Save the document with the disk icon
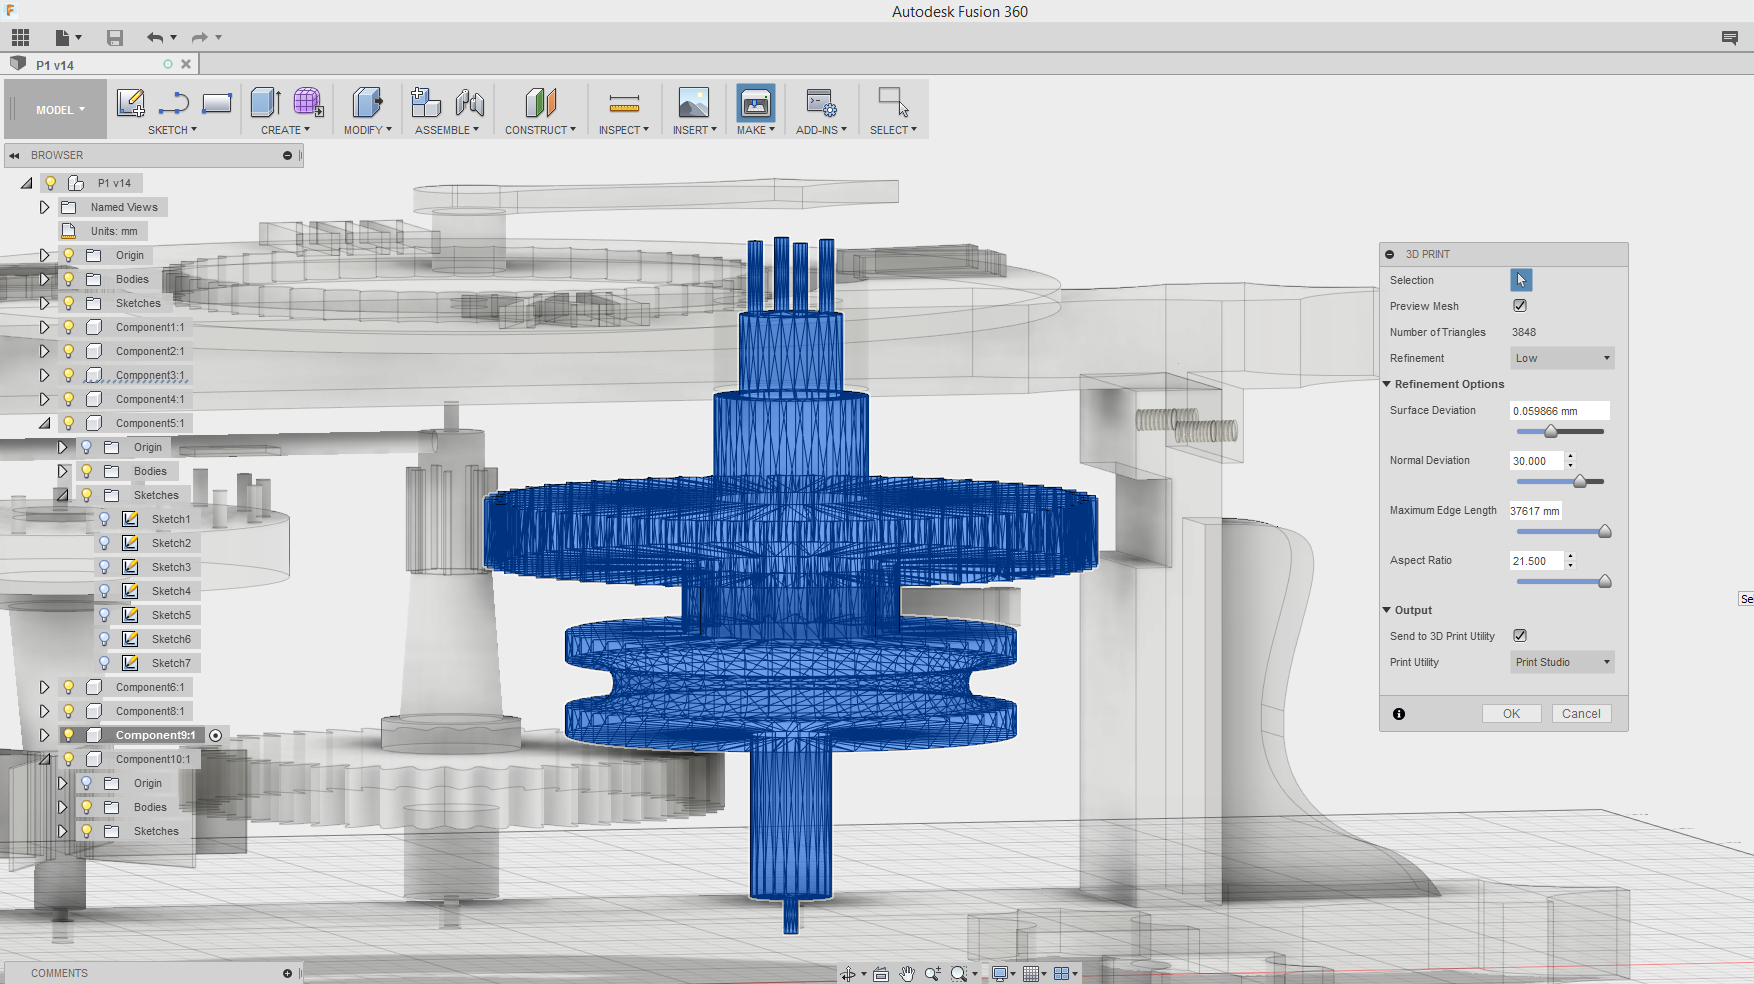The image size is (1754, 984). [115, 38]
